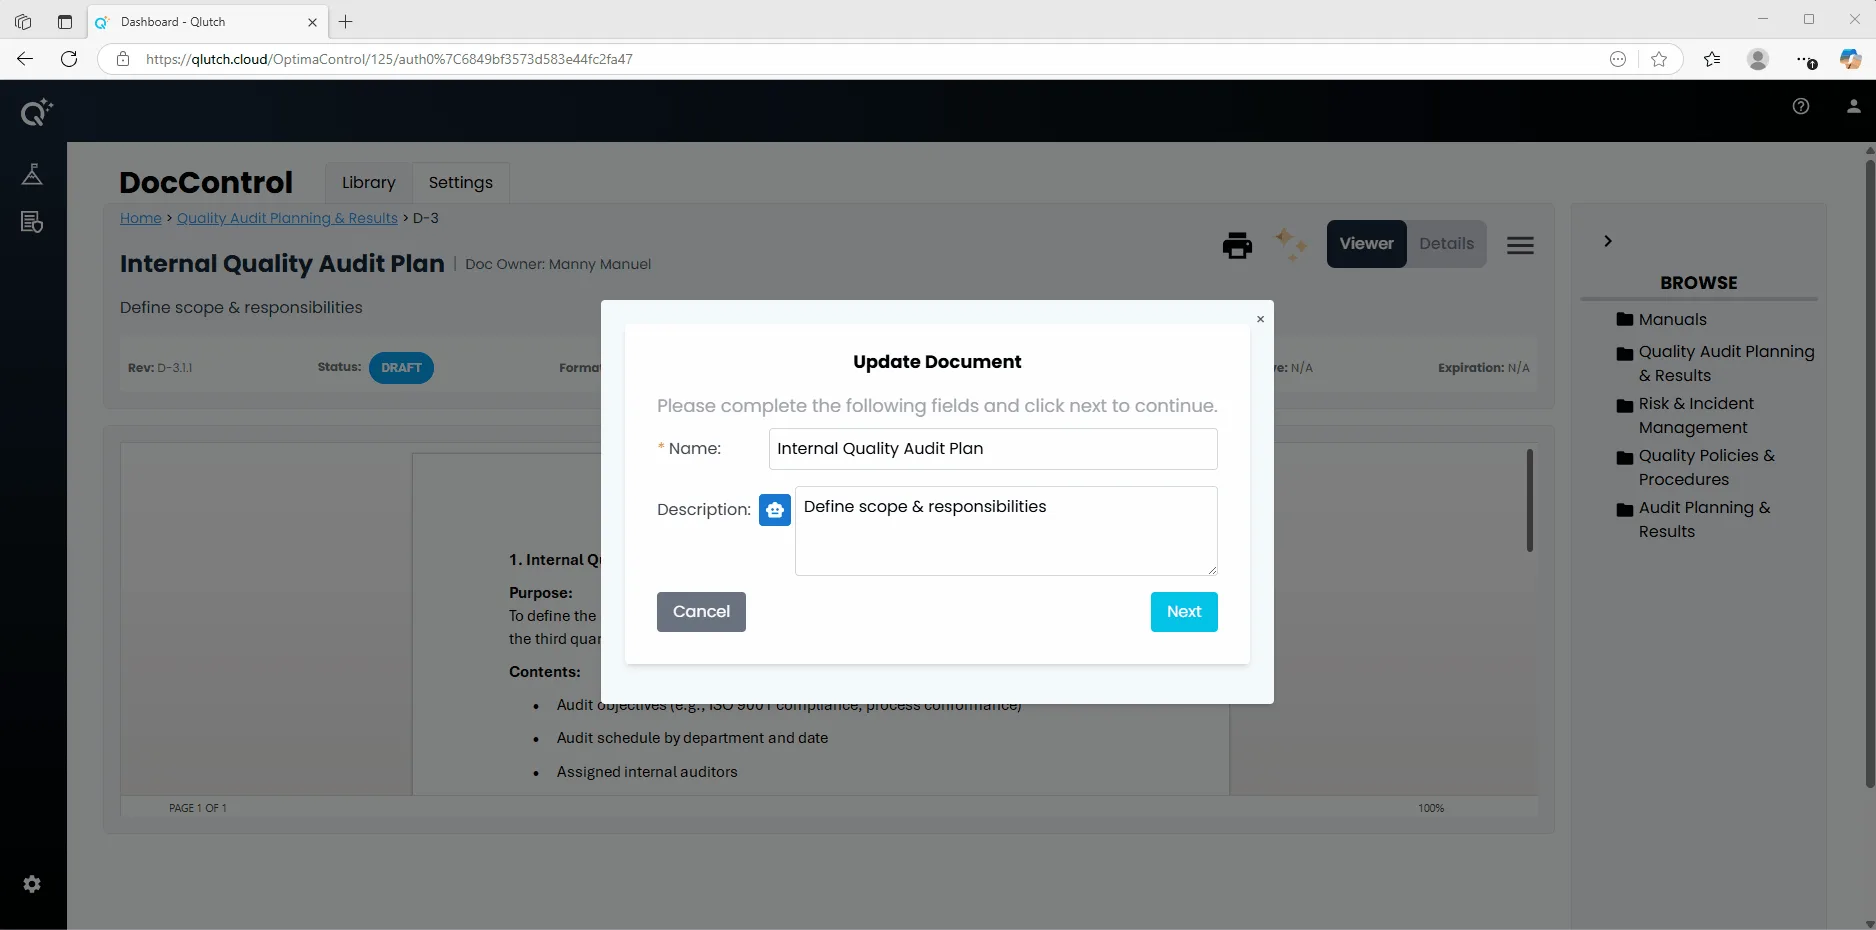This screenshot has width=1876, height=930.
Task: Open the new tab plus button
Action: point(346,22)
